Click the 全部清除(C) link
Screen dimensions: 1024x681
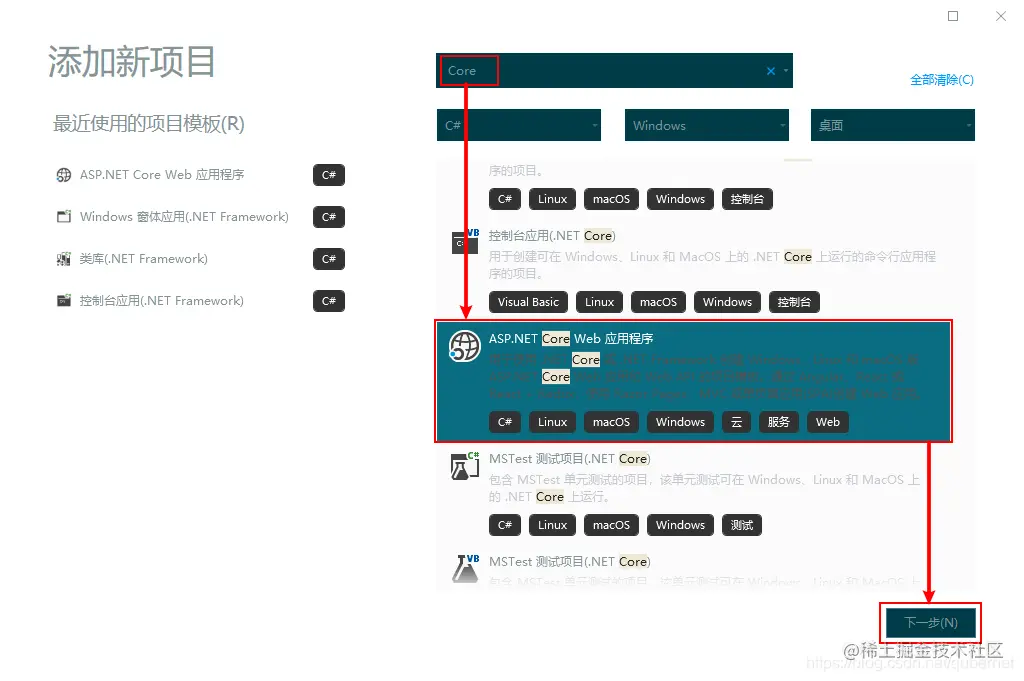pyautogui.click(x=942, y=80)
